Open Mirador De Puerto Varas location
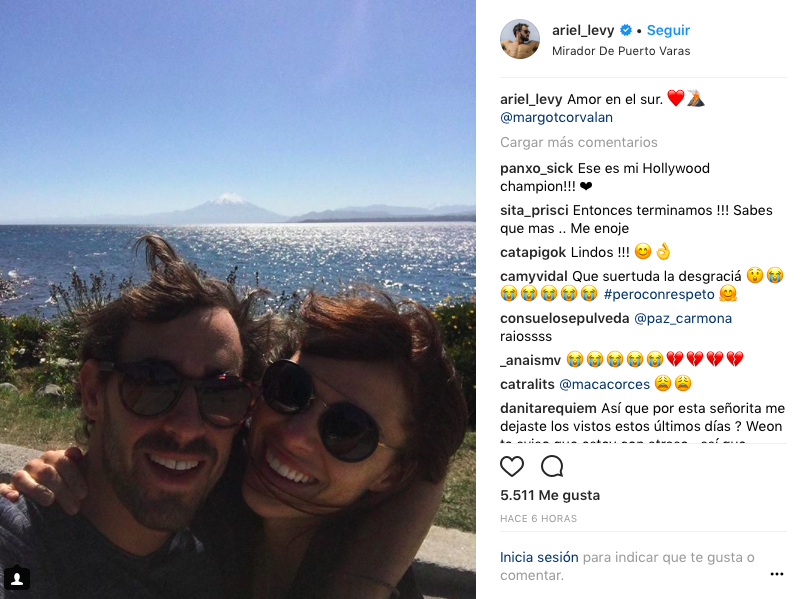The width and height of the screenshot is (806, 599). pyautogui.click(x=621, y=51)
